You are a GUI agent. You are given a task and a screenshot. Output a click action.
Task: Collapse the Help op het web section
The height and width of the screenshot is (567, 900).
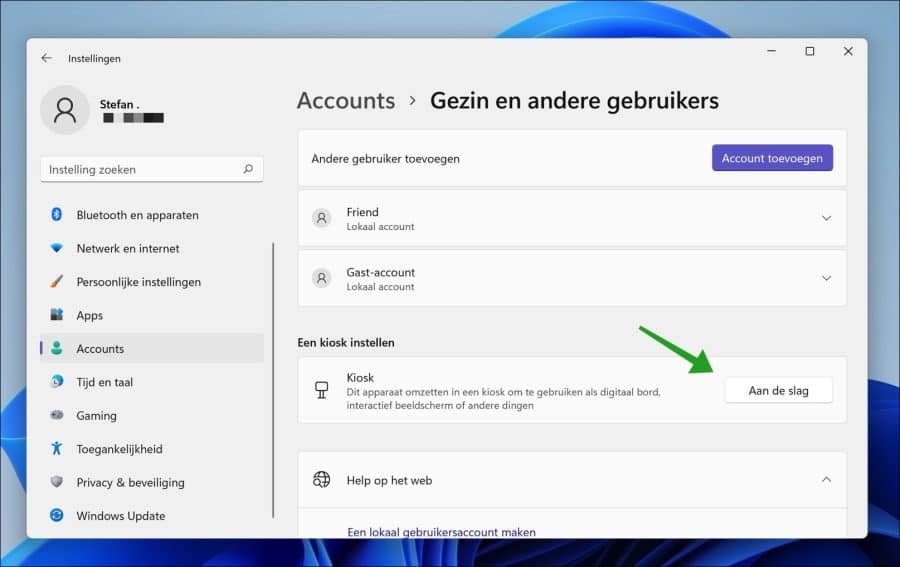pos(826,479)
